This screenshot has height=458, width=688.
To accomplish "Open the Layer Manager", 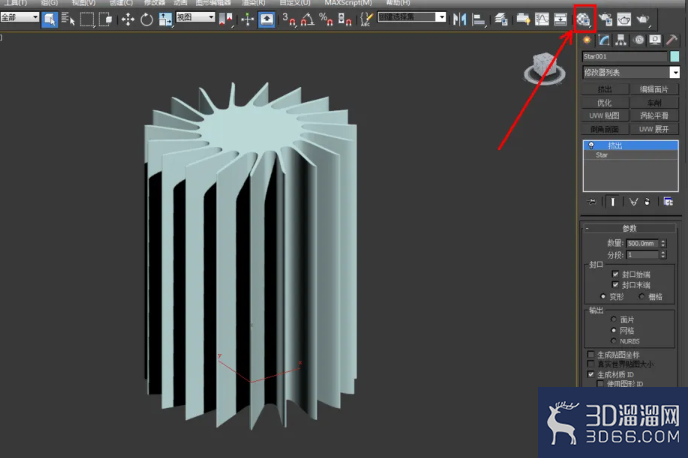I will [501, 19].
